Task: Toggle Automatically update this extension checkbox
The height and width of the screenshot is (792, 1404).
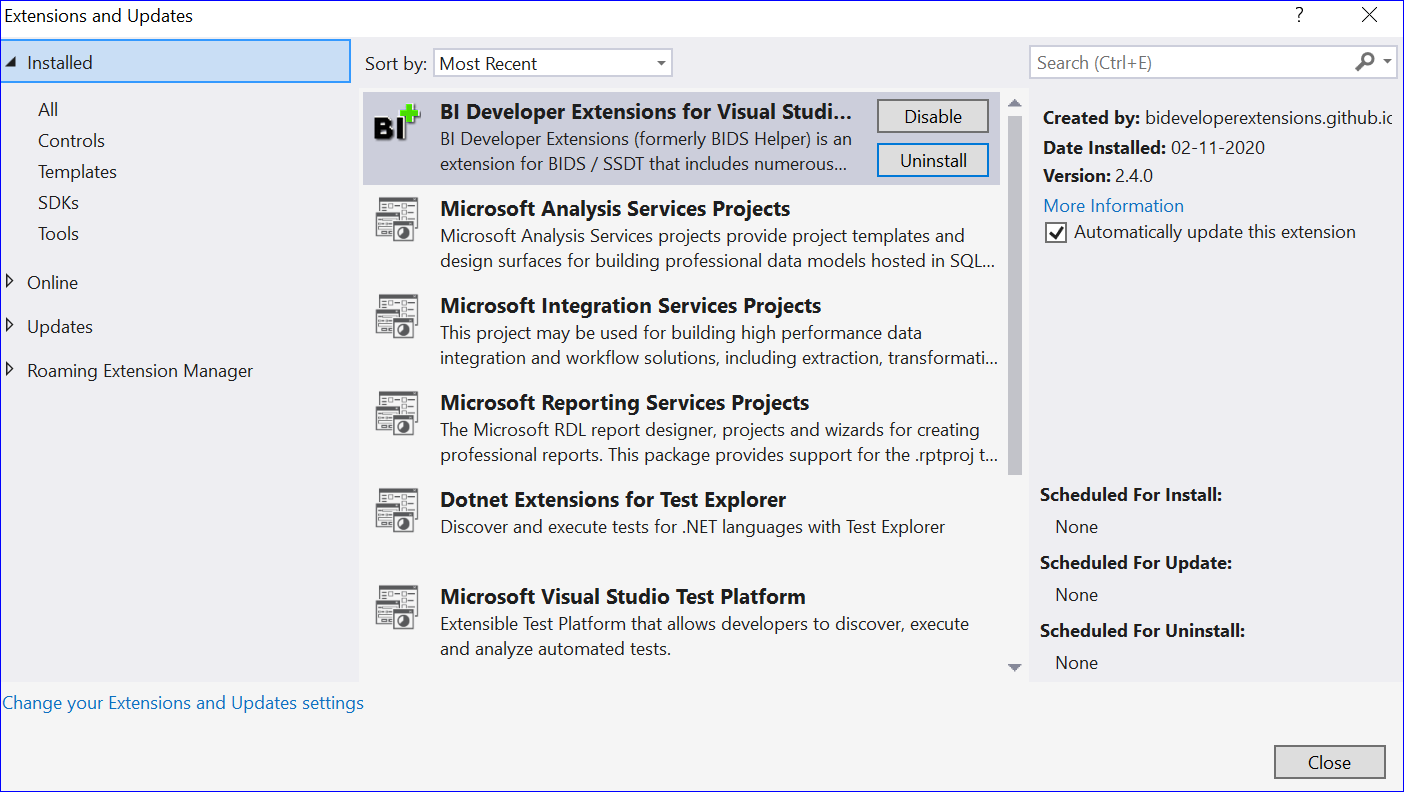Action: tap(1055, 232)
